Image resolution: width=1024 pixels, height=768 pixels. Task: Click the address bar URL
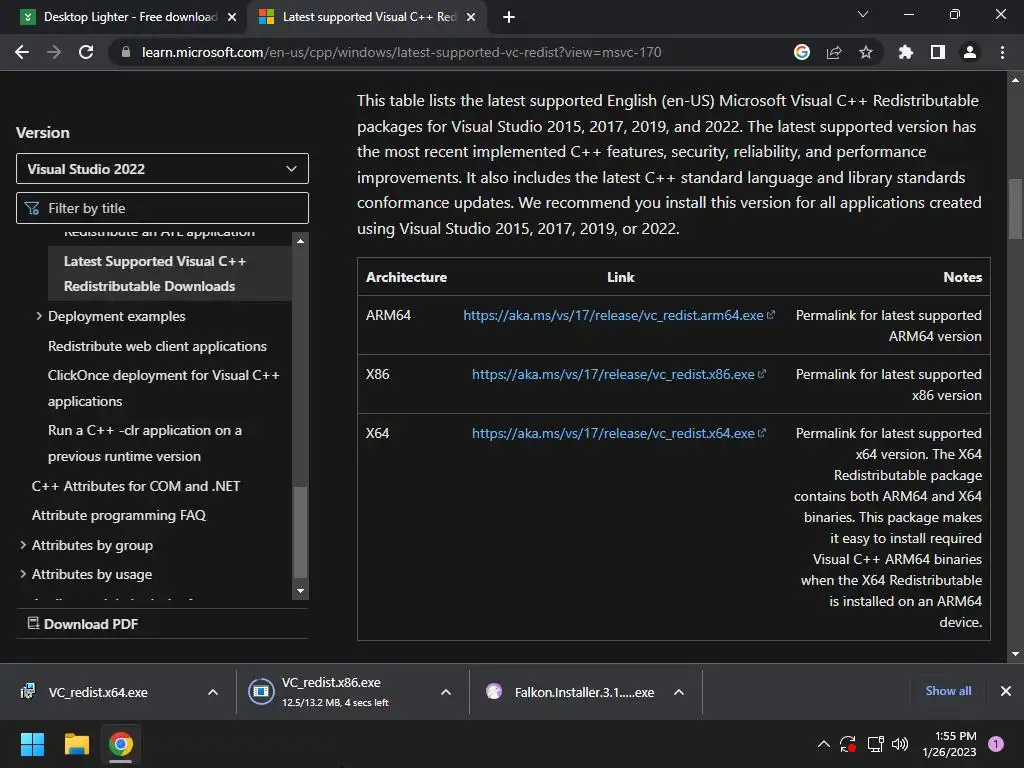coord(402,52)
